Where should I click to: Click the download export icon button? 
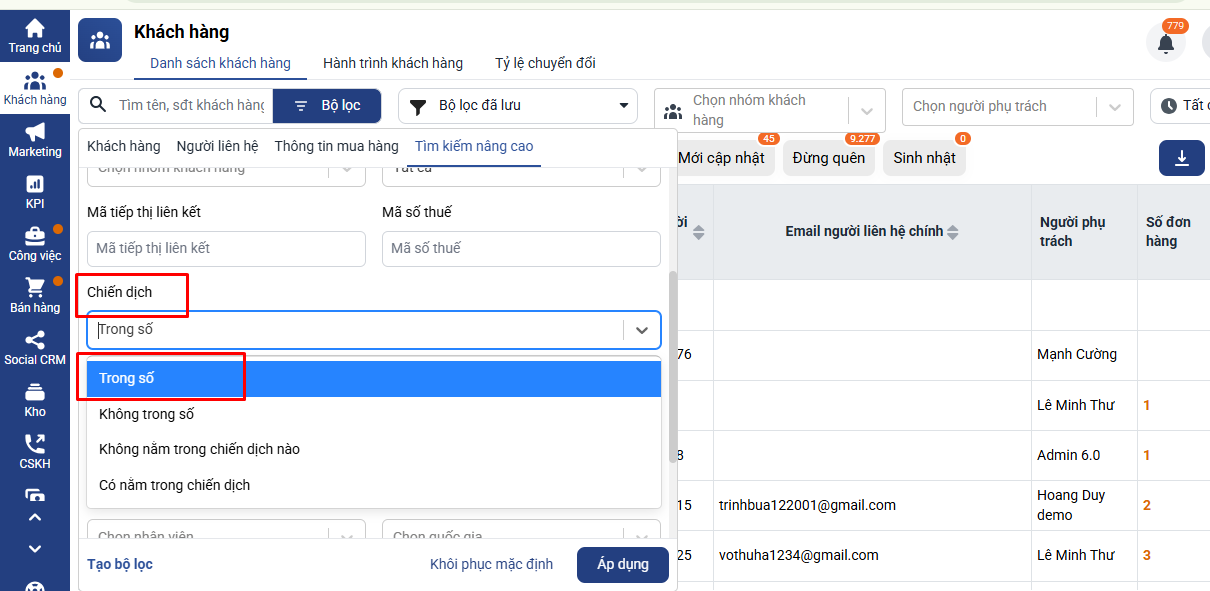tap(1181, 158)
